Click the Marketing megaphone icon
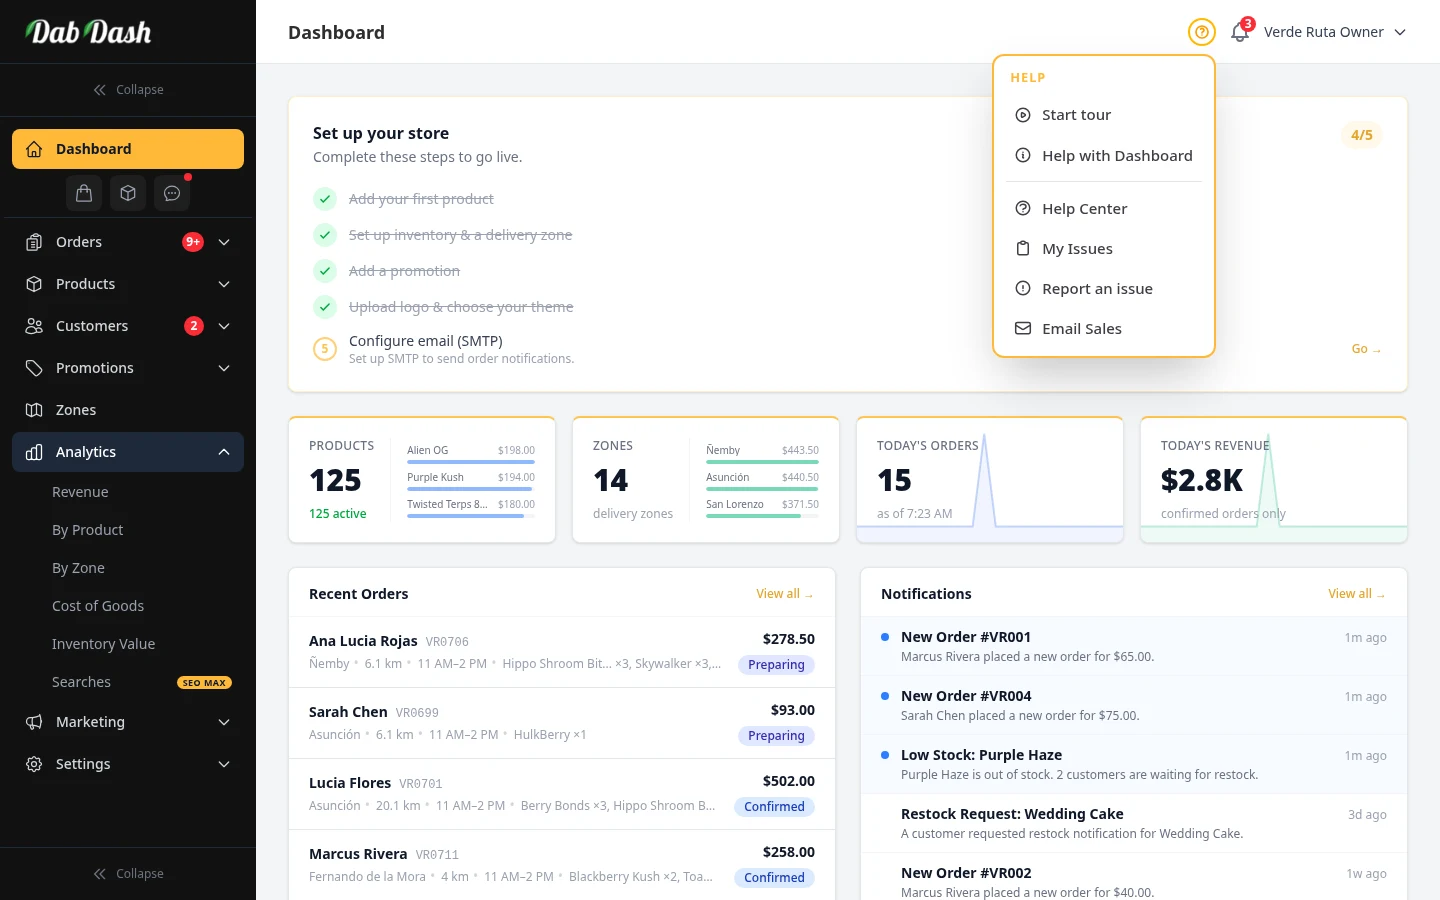The width and height of the screenshot is (1440, 900). pos(33,722)
